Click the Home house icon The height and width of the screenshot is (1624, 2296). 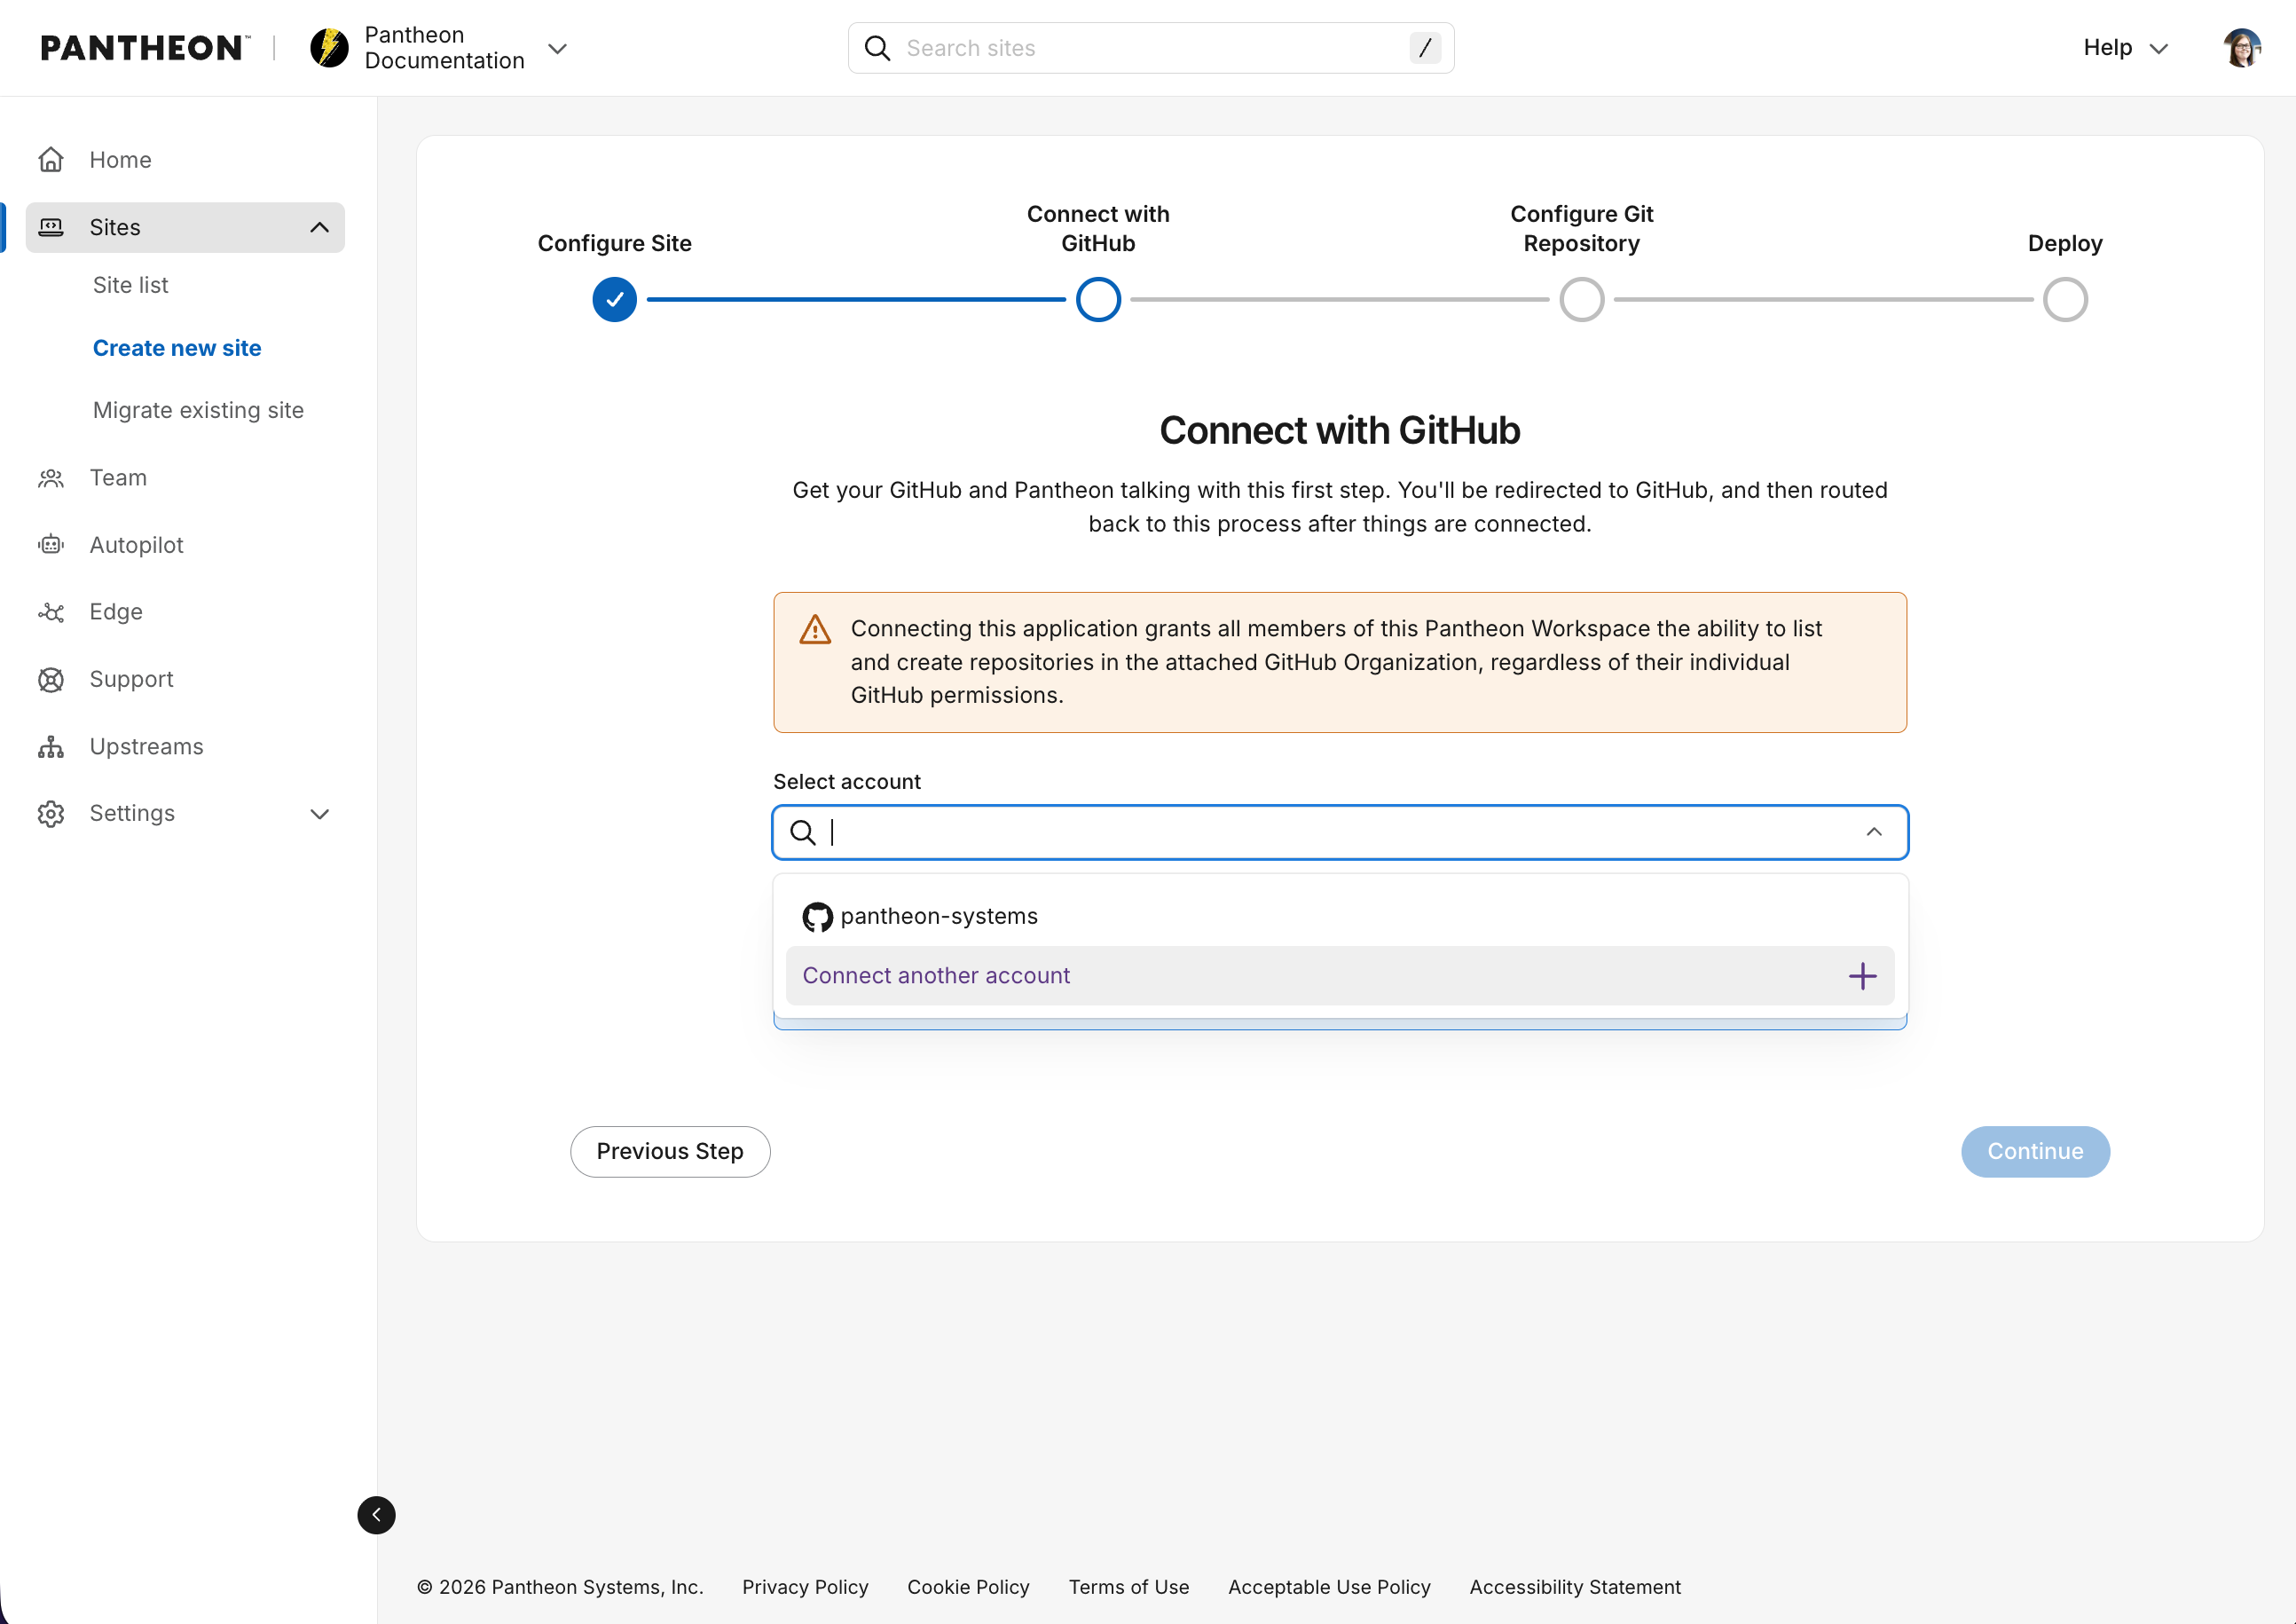(x=51, y=160)
